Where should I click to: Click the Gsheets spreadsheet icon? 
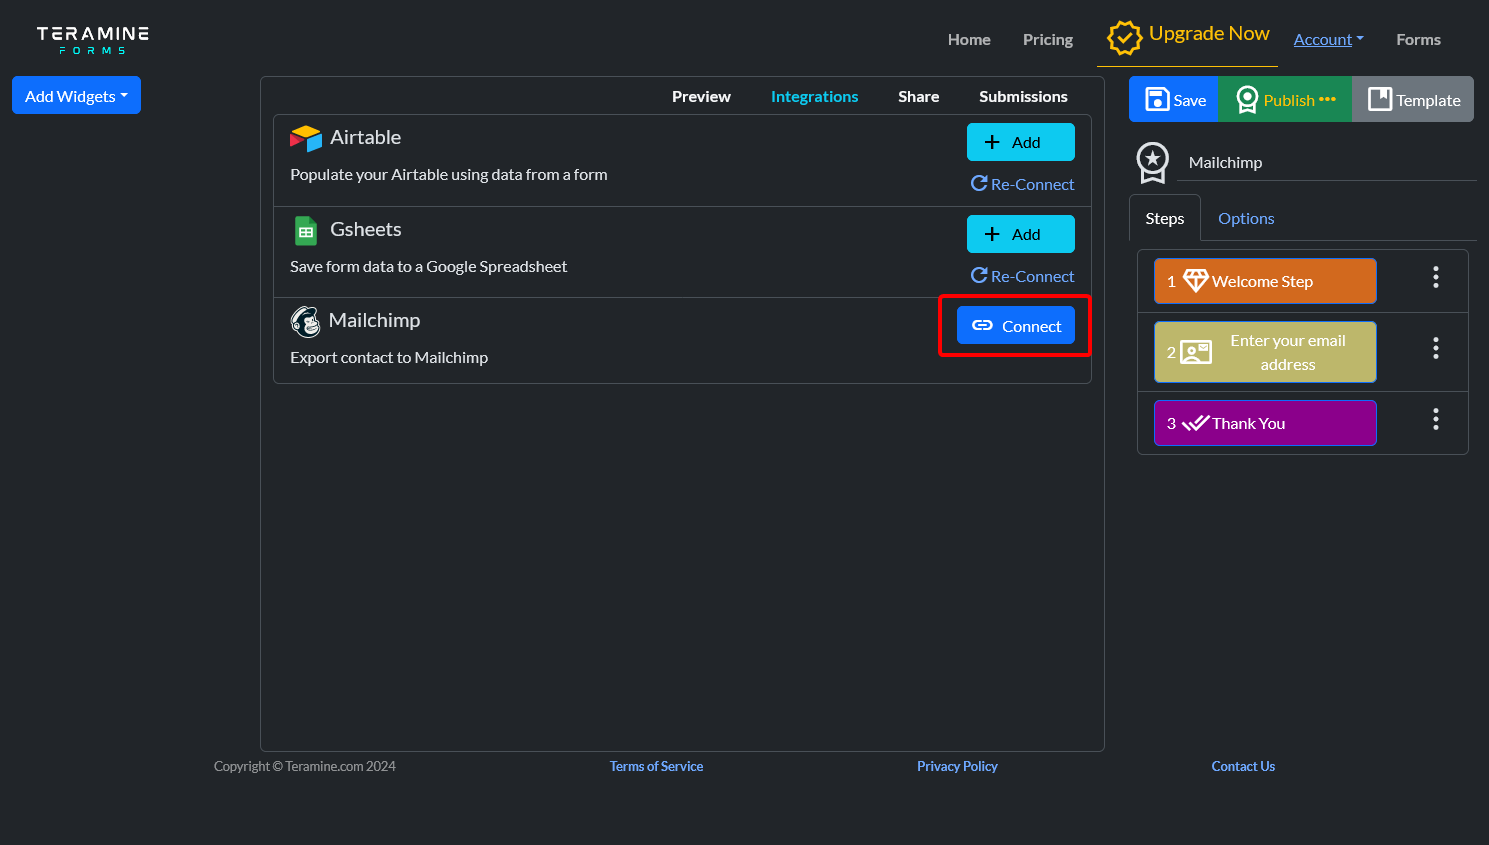306,230
